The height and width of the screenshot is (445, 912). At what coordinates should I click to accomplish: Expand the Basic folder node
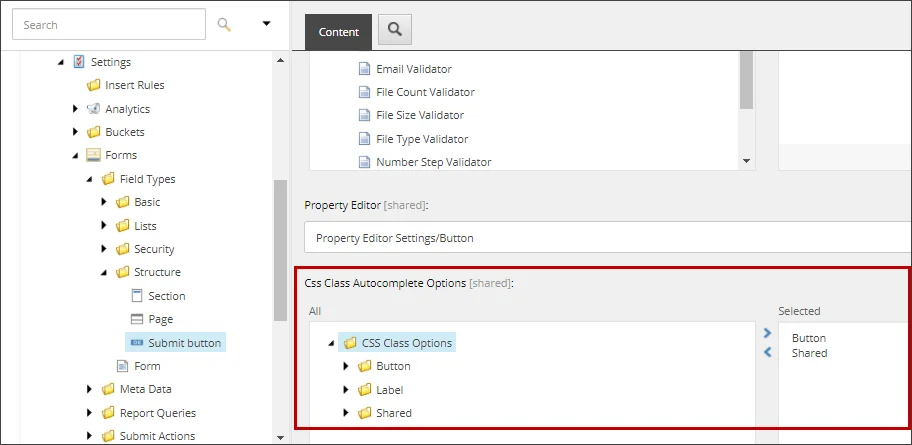[104, 202]
